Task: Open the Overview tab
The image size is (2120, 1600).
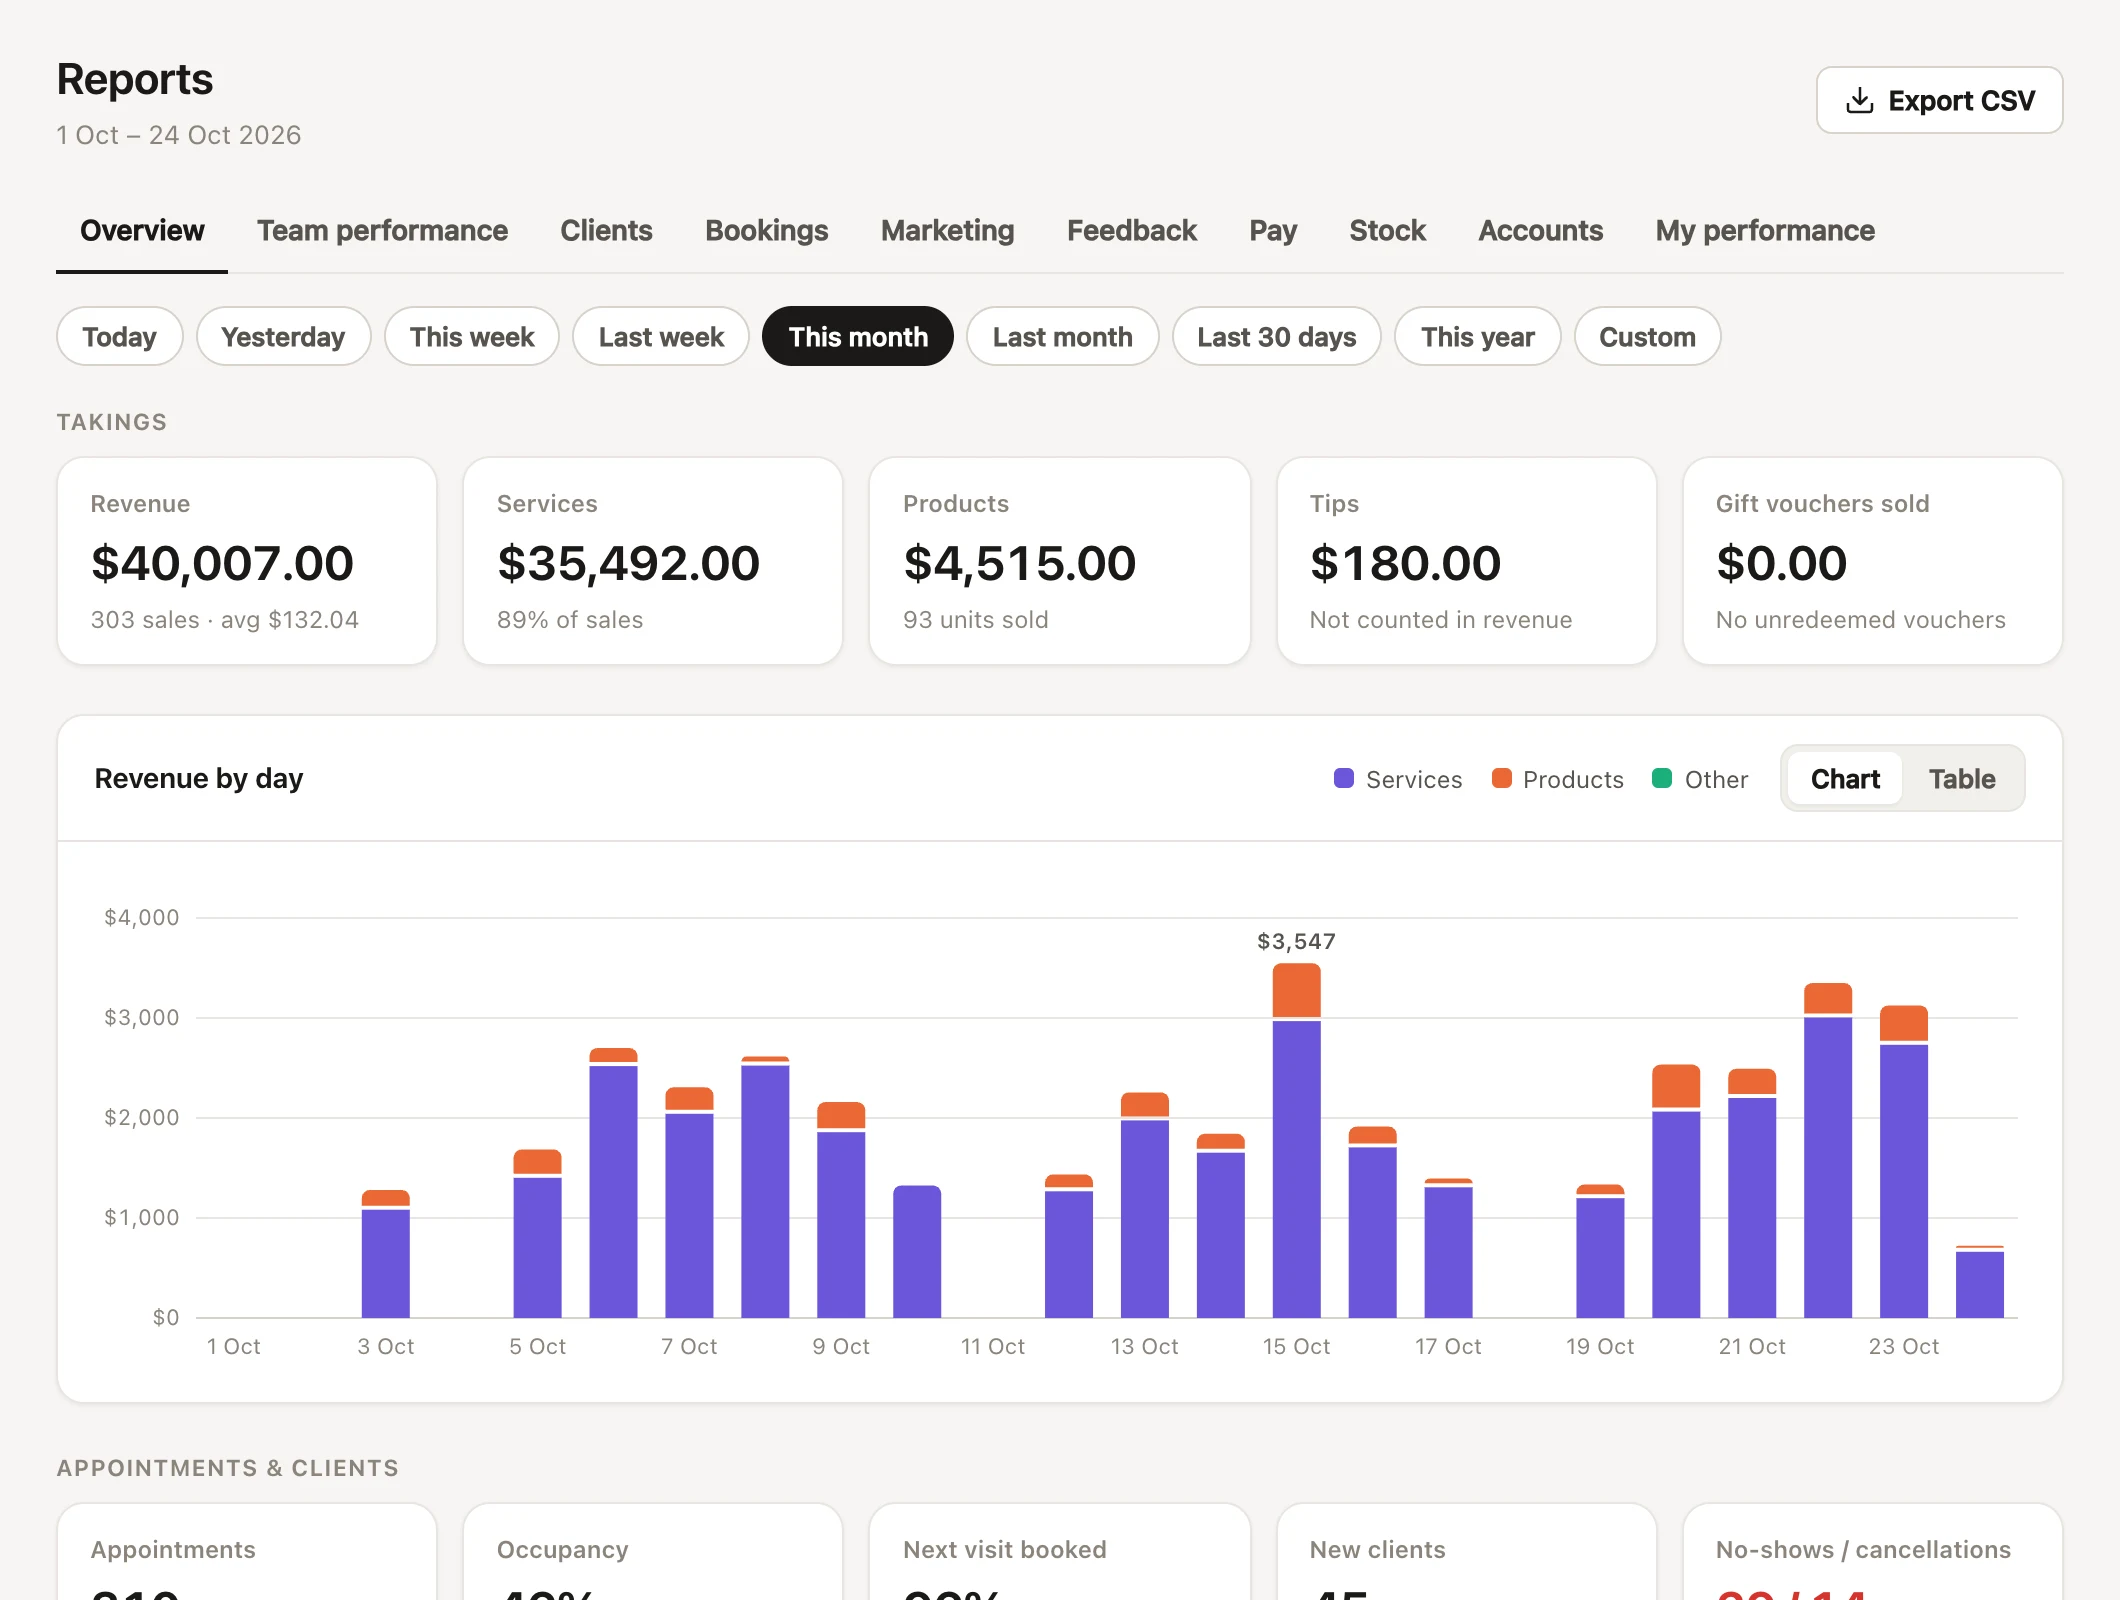Action: [x=142, y=231]
